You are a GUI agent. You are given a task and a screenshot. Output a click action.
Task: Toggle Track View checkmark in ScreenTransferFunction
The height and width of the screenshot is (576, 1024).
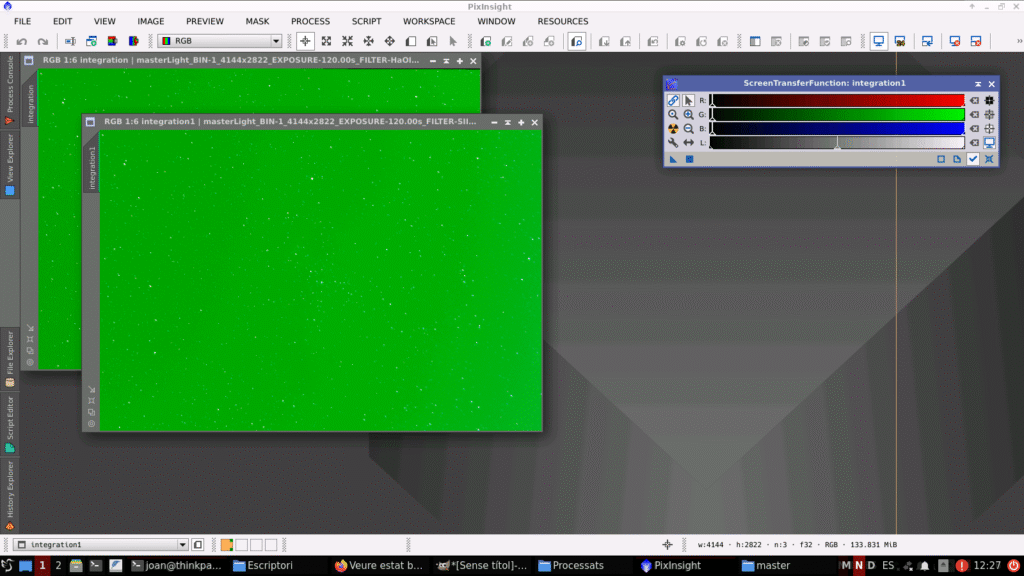(973, 159)
